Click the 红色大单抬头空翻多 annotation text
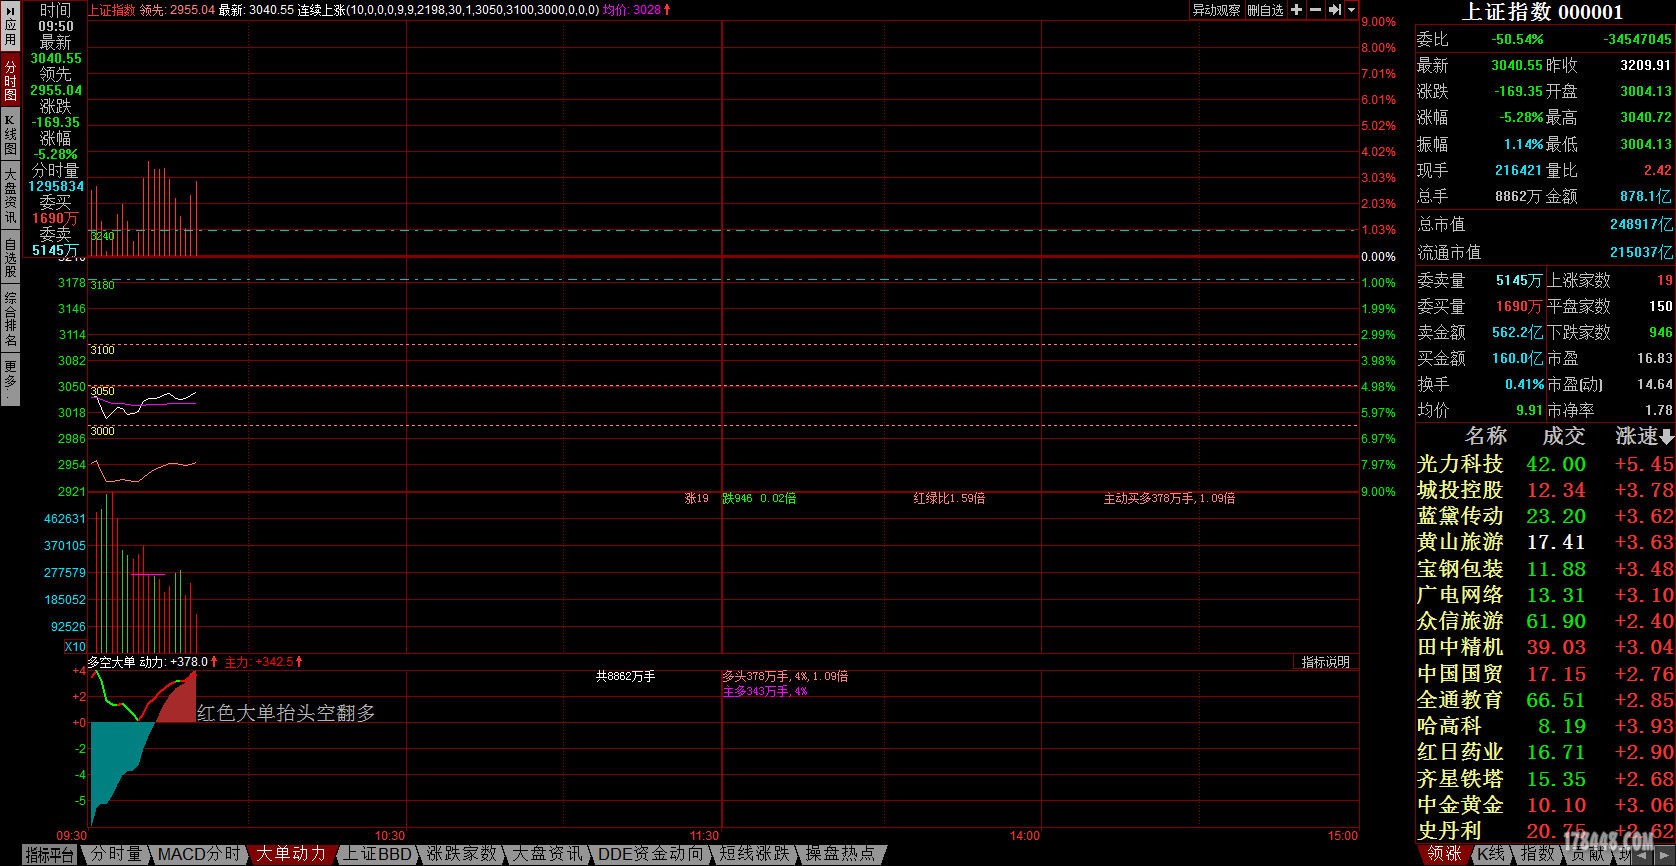The height and width of the screenshot is (866, 1676). pos(286,713)
